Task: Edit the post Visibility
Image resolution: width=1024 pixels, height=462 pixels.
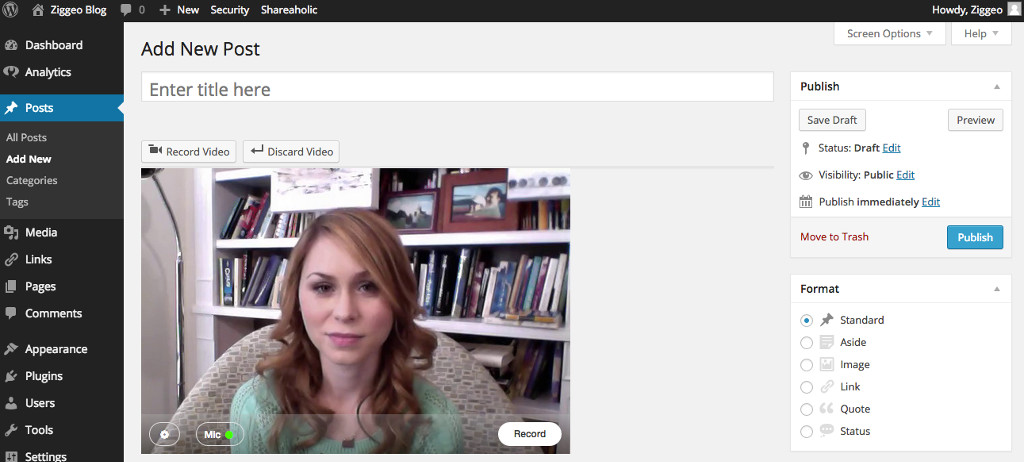Action: 905,175
